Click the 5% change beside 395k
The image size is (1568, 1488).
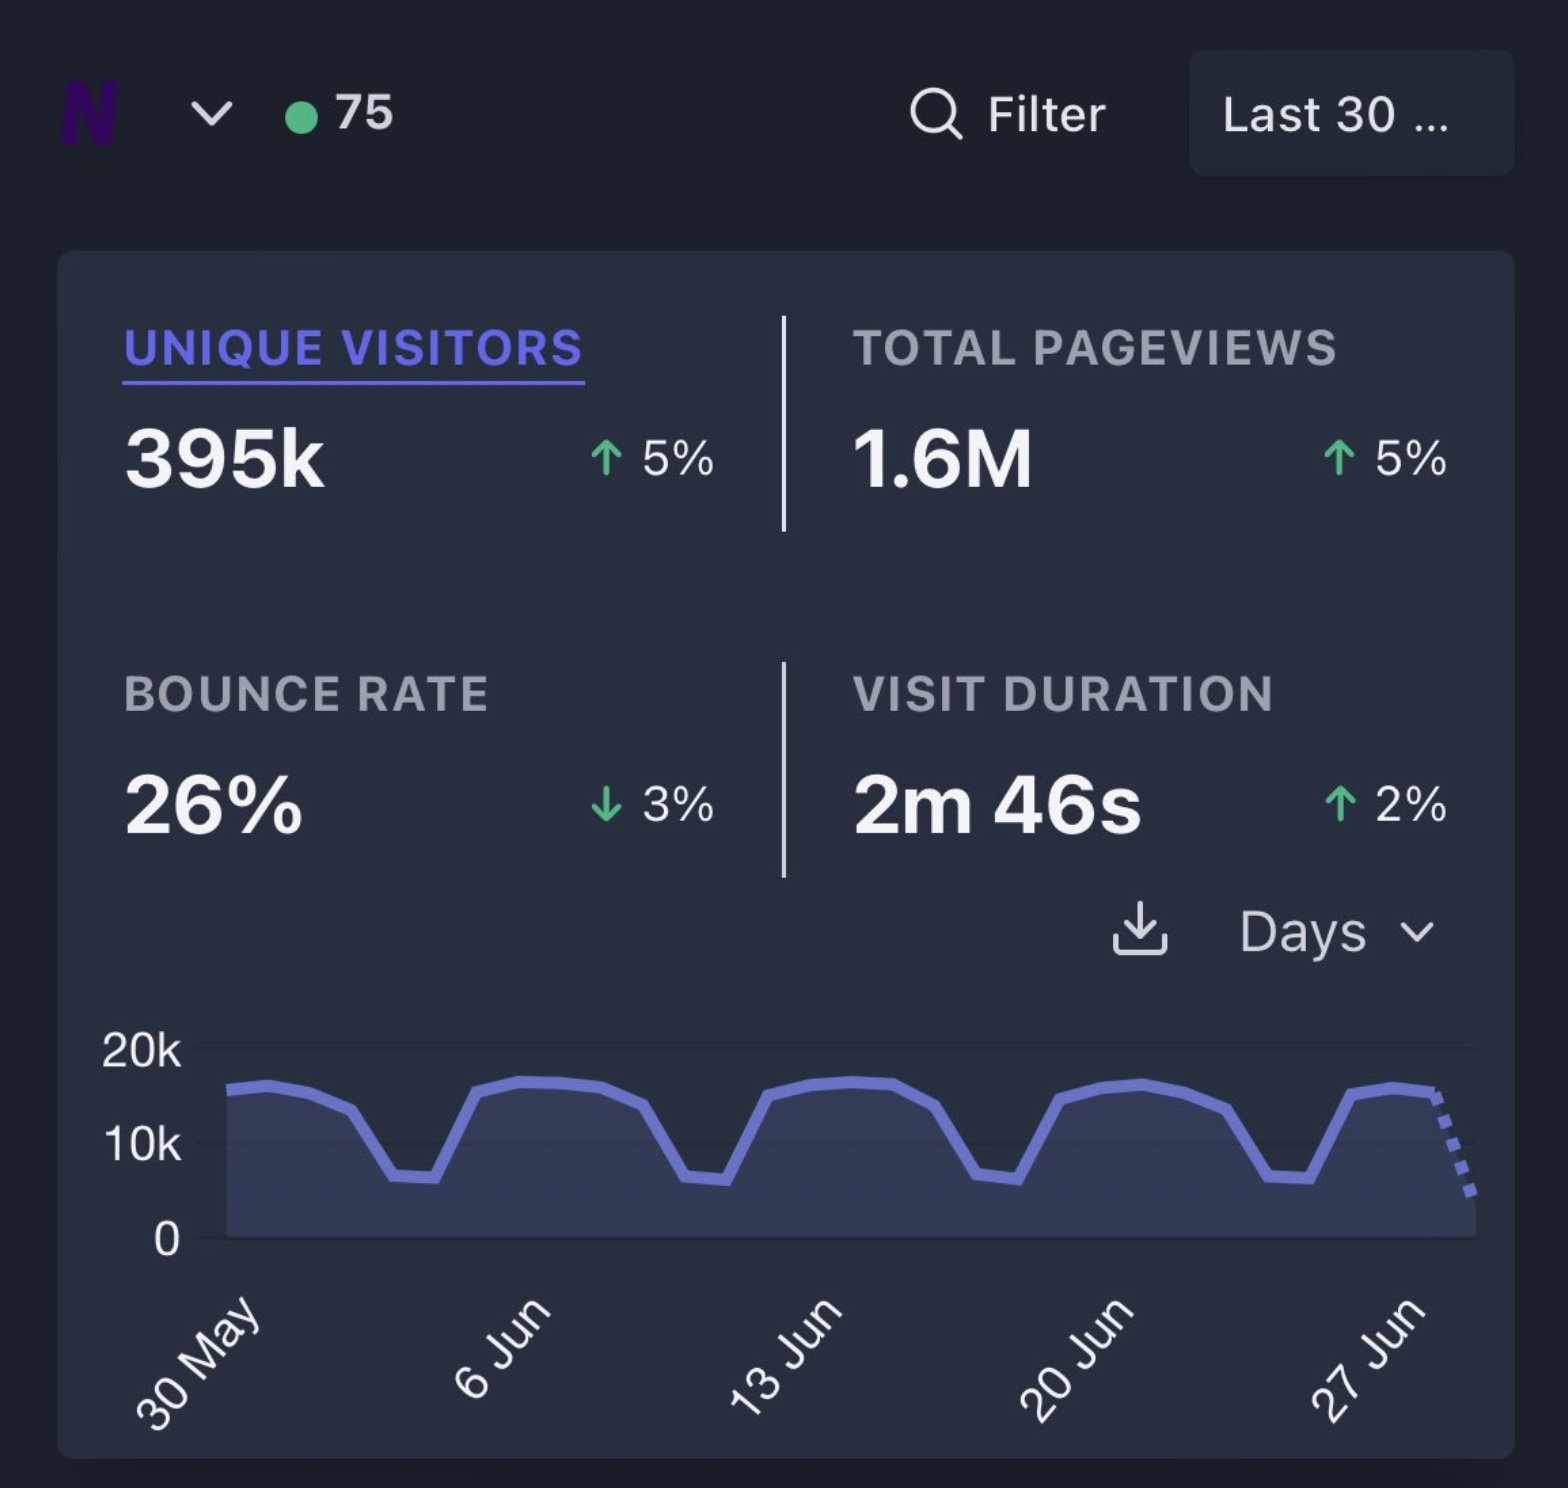pos(652,458)
